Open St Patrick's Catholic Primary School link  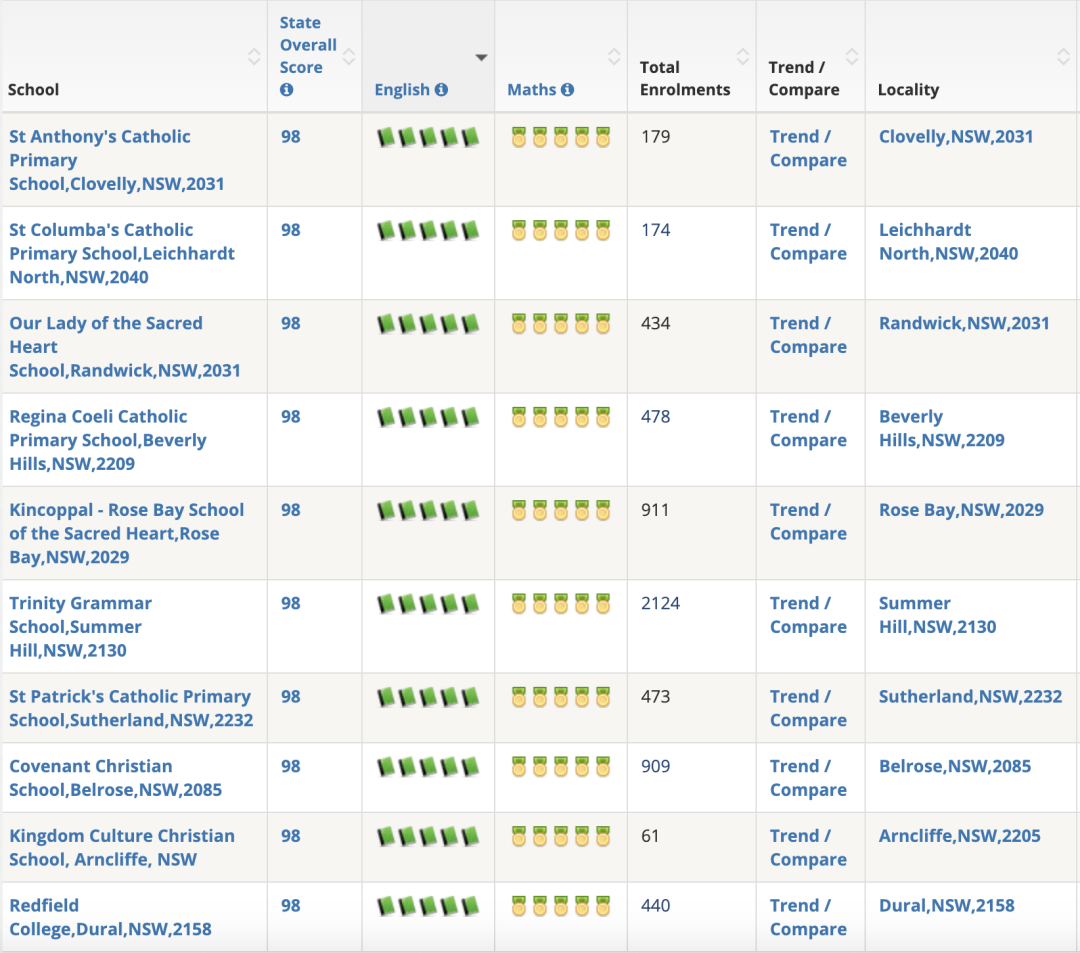click(131, 708)
